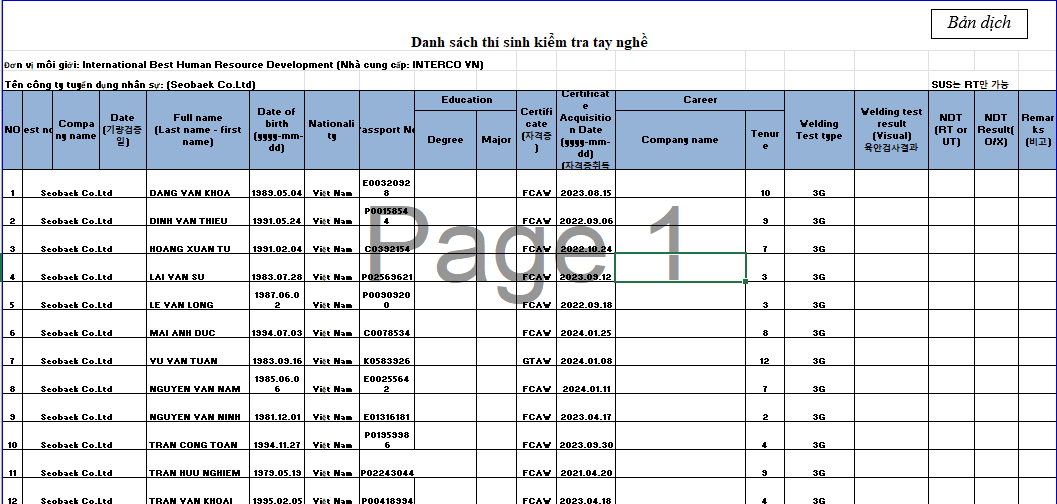The width and height of the screenshot is (1057, 504).
Task: Click the fill handle of the selected cell
Action: click(746, 282)
